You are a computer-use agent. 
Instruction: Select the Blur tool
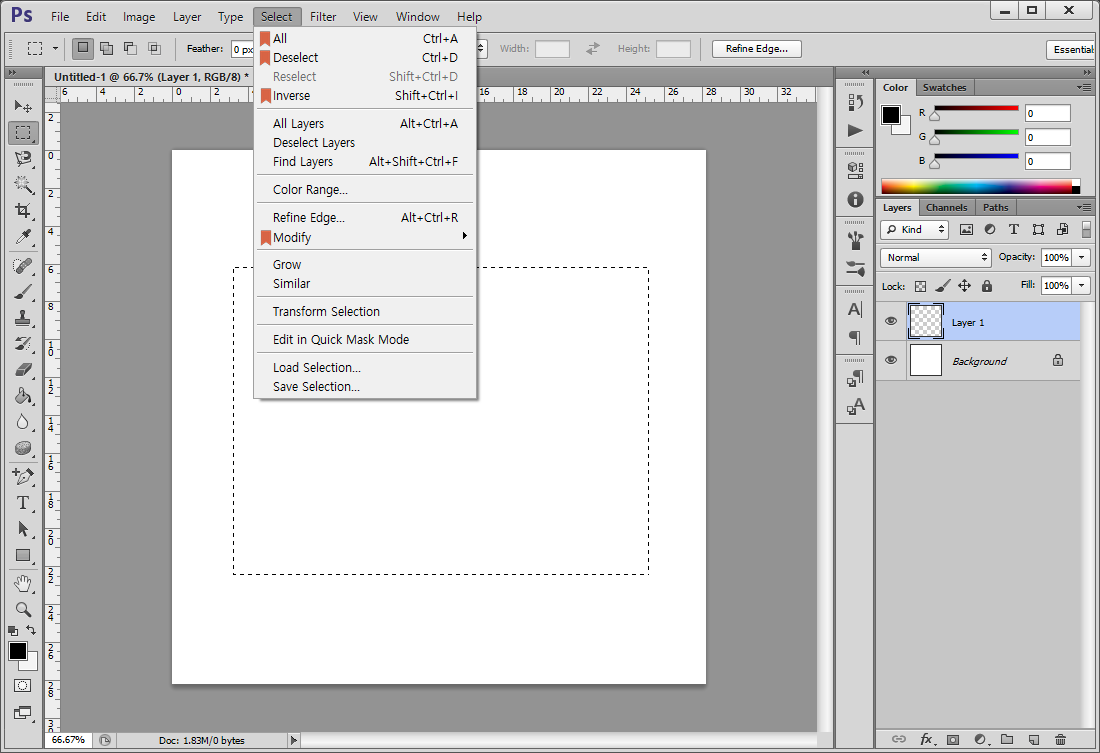pos(23,422)
